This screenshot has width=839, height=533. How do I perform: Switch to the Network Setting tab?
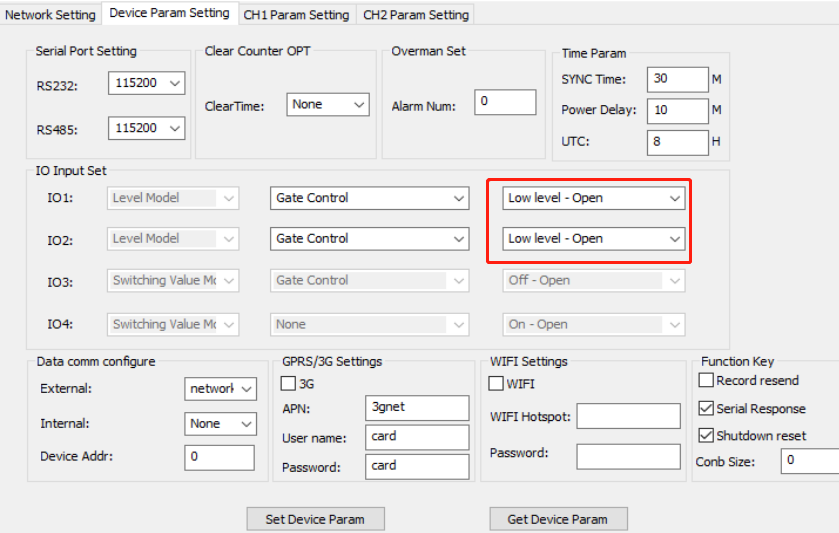coord(50,14)
